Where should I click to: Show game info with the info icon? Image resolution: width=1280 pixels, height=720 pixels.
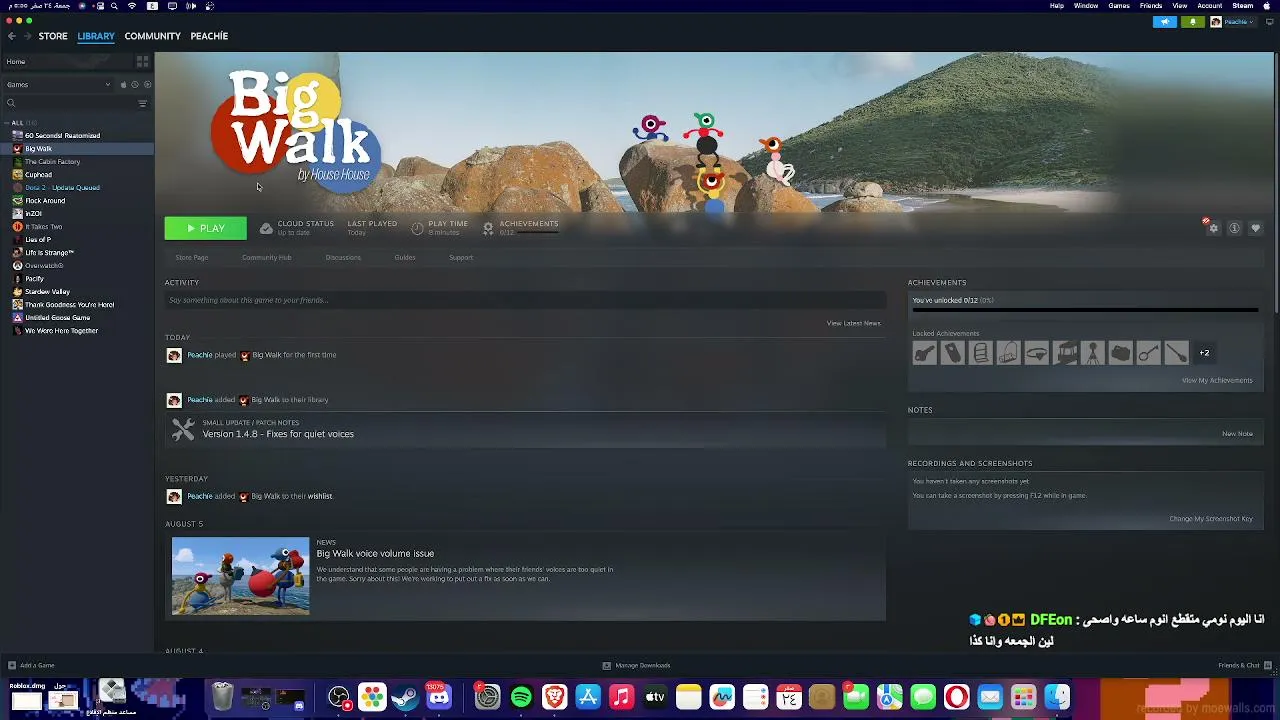point(1234,229)
